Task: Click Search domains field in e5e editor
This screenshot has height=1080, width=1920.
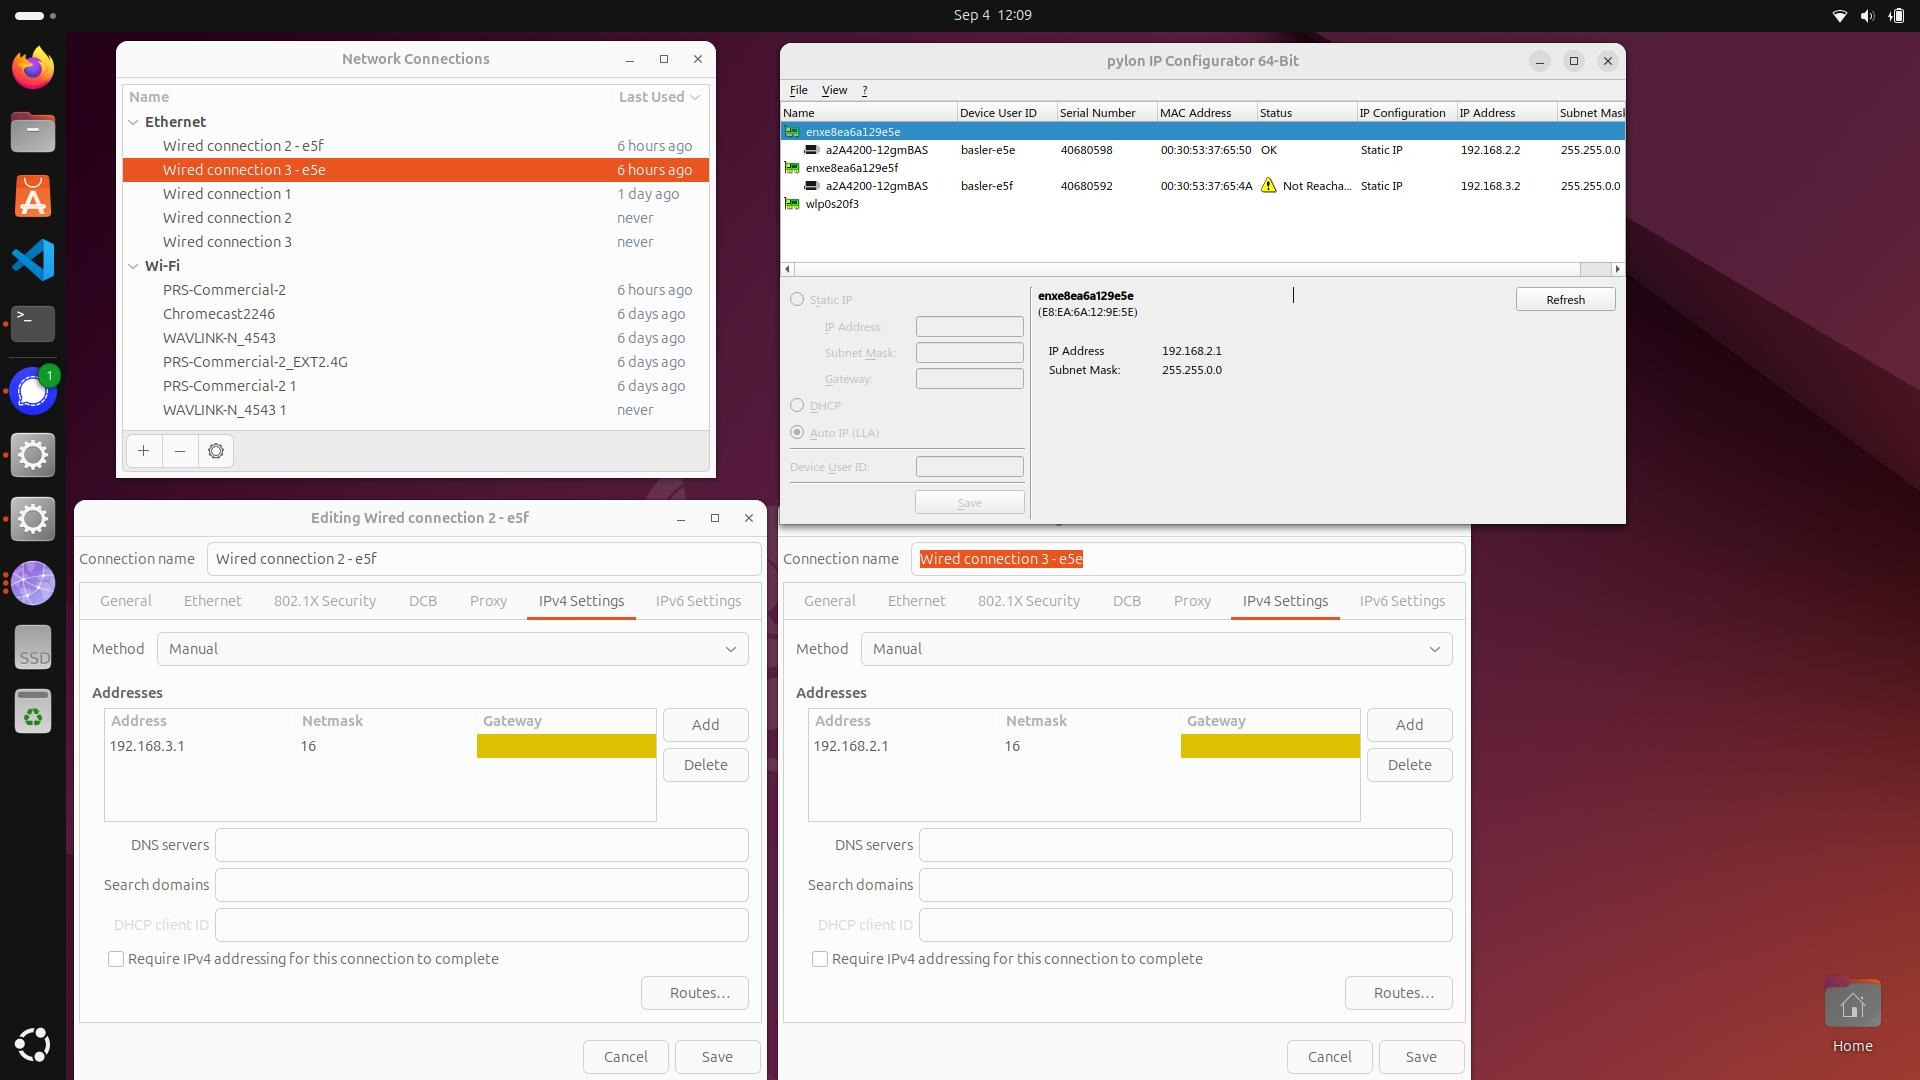Action: pyautogui.click(x=1185, y=885)
